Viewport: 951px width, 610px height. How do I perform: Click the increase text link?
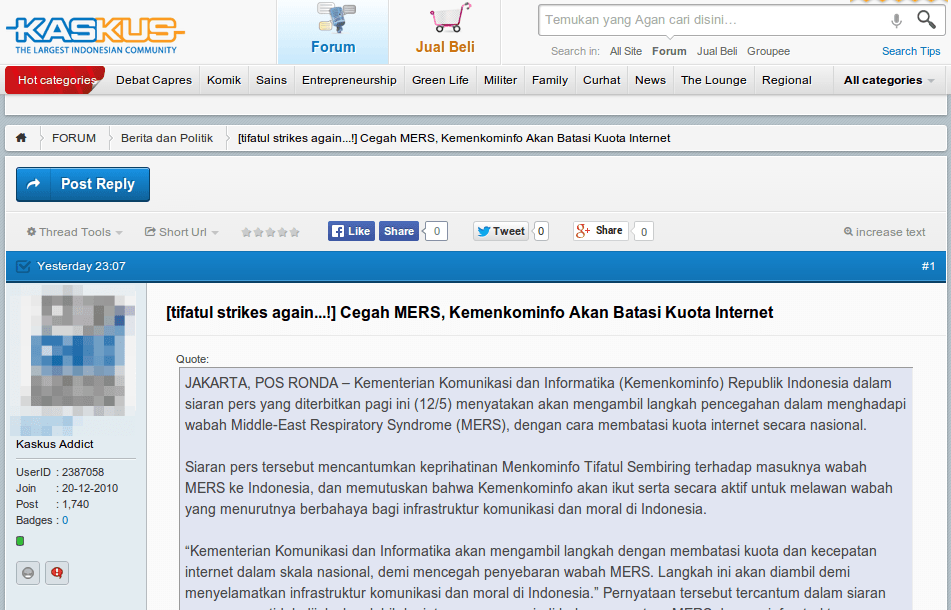point(884,232)
